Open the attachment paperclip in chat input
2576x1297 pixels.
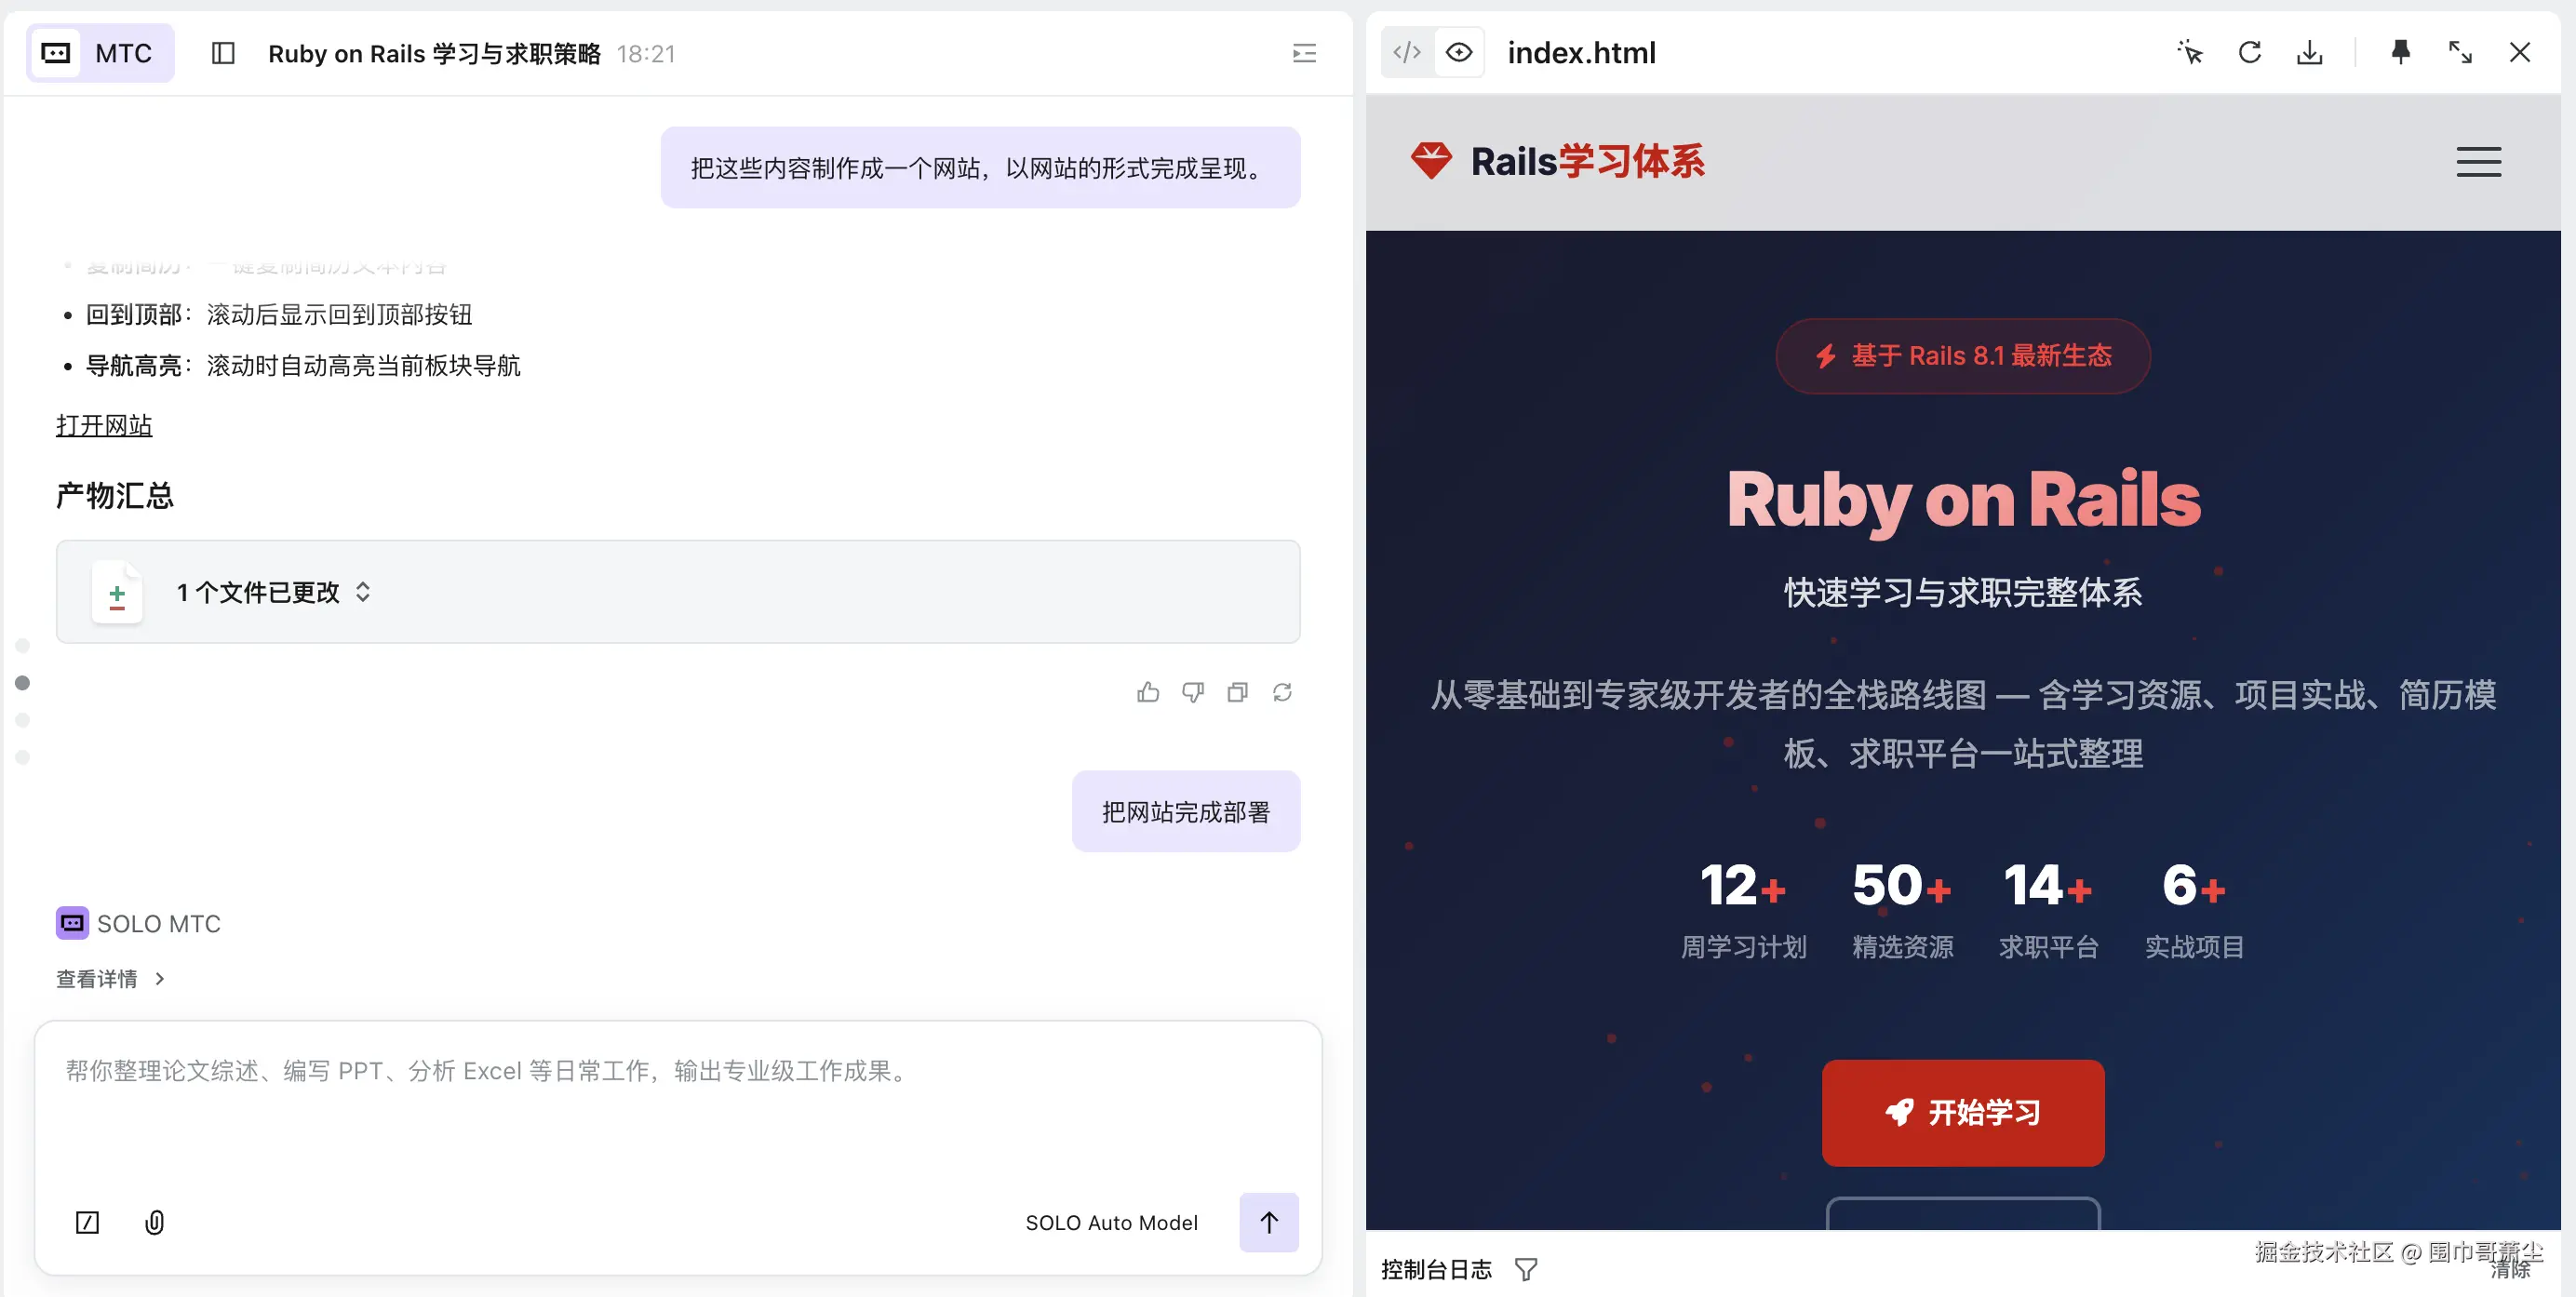[154, 1222]
